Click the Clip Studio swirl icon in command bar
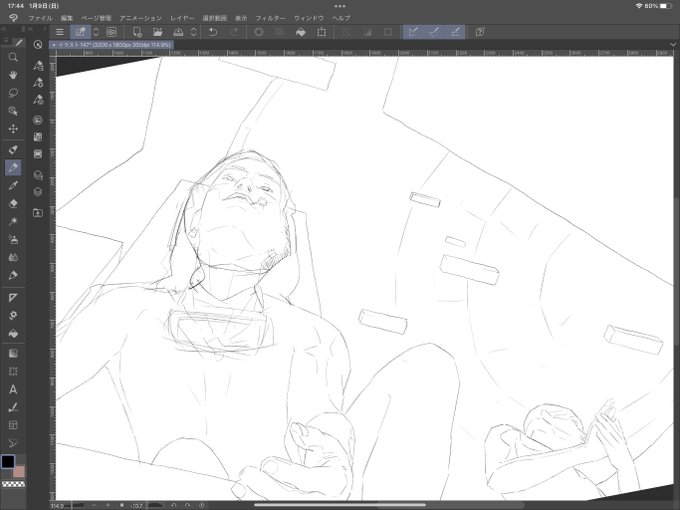Screen dimensions: 680x510 [111, 32]
